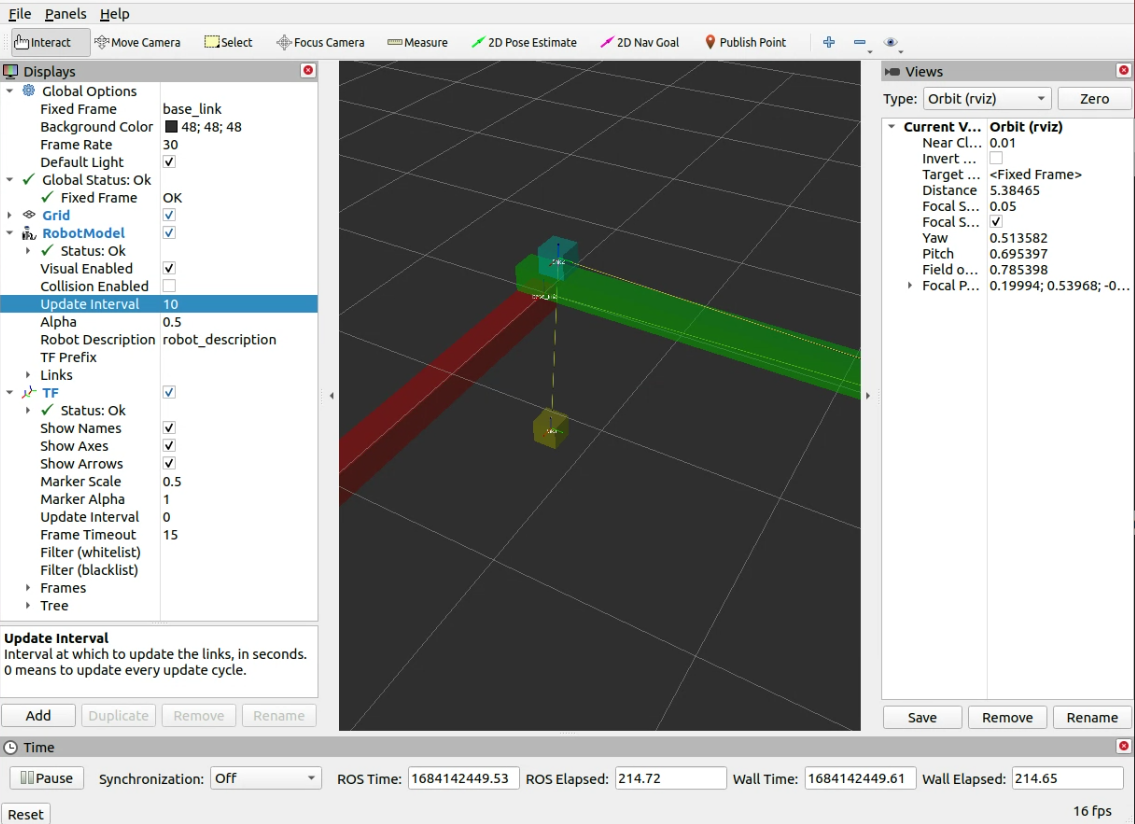Open the Help menu
The width and height of the screenshot is (1135, 824).
tap(114, 14)
